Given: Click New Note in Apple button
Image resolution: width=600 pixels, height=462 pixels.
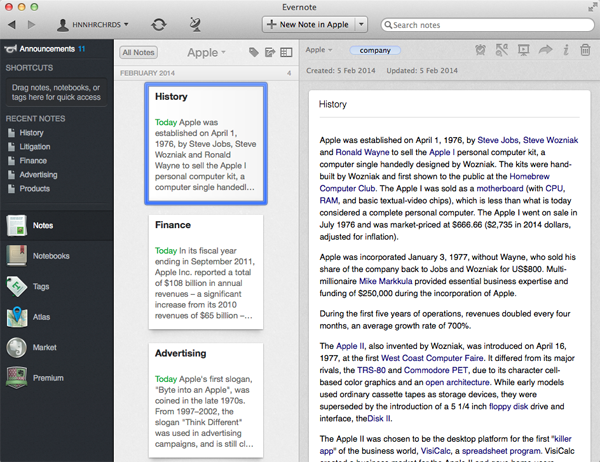Looking at the screenshot, I should [309, 24].
